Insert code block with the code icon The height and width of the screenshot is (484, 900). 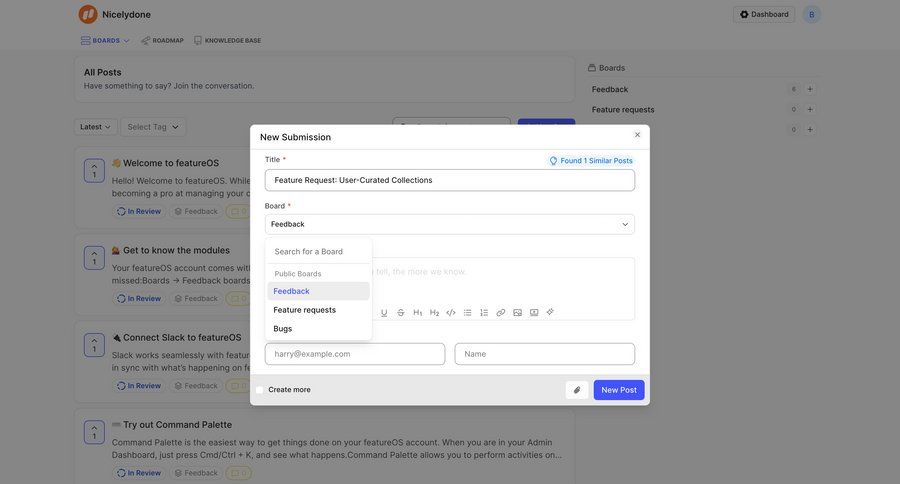pos(451,312)
